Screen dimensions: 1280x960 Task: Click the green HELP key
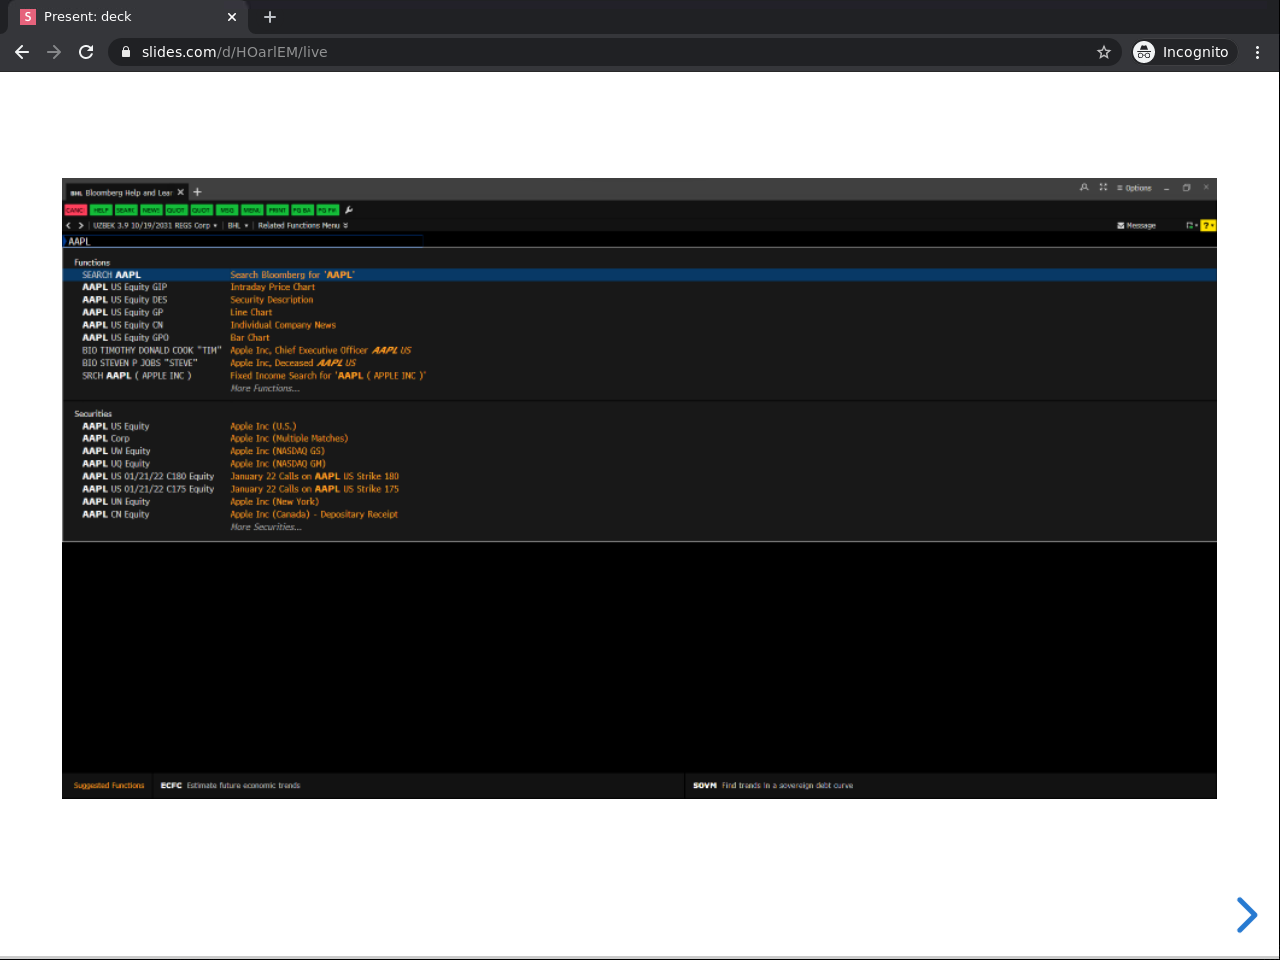pos(101,210)
